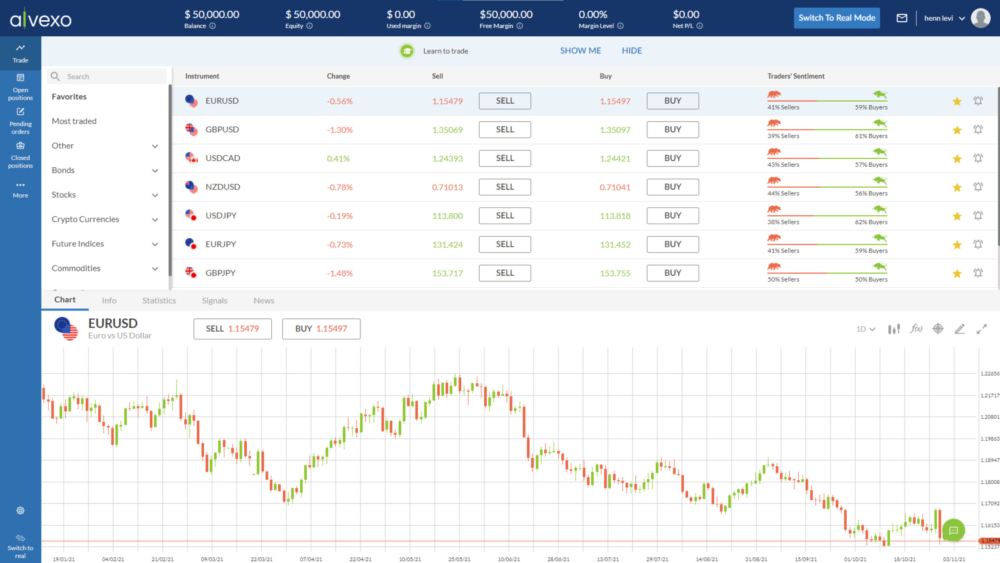This screenshot has height=563, width=1000.
Task: Switch to the Signals tab
Action: 214,300
